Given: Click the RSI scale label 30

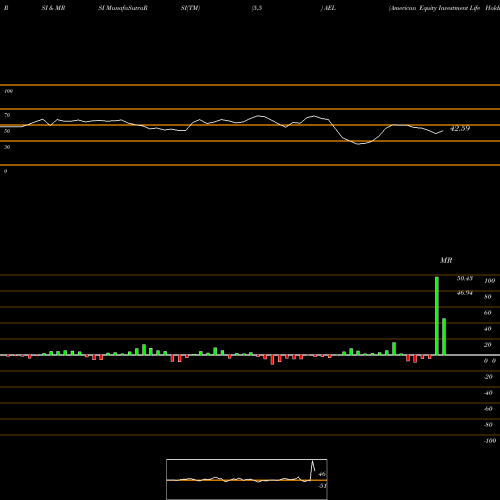Looking at the screenshot, I should (x=7, y=147).
